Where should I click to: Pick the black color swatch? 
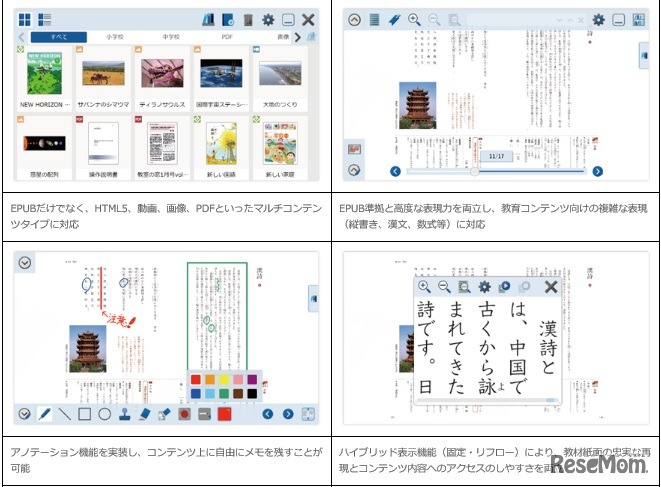pyautogui.click(x=252, y=393)
